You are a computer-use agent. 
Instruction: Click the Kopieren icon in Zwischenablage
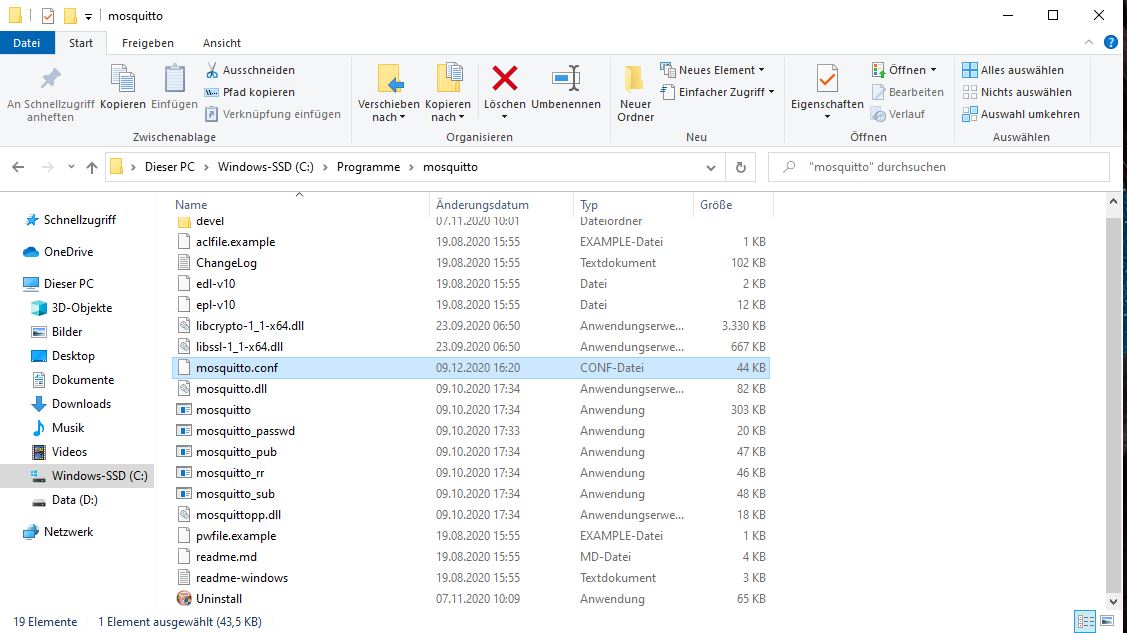tap(123, 79)
